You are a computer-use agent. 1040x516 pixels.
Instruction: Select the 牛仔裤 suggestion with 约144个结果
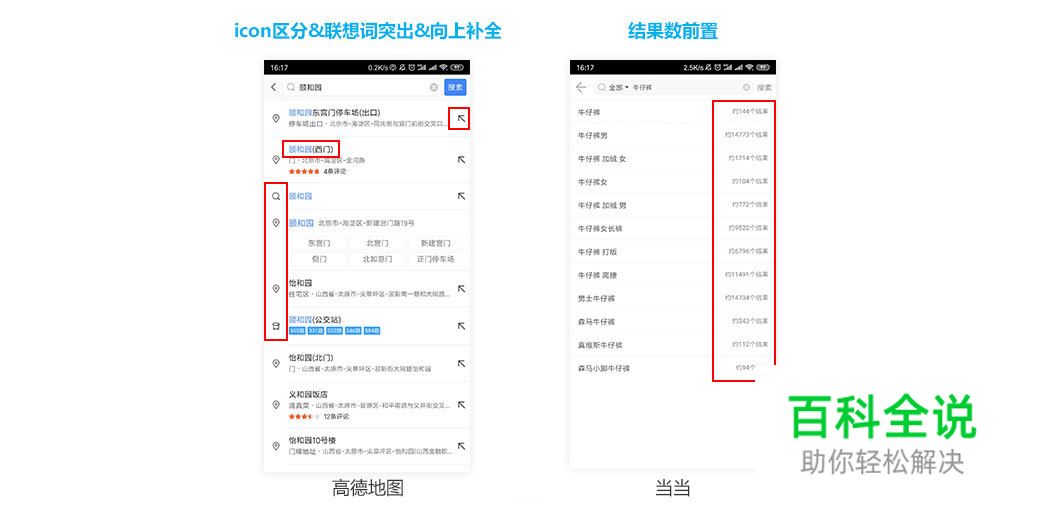click(673, 112)
